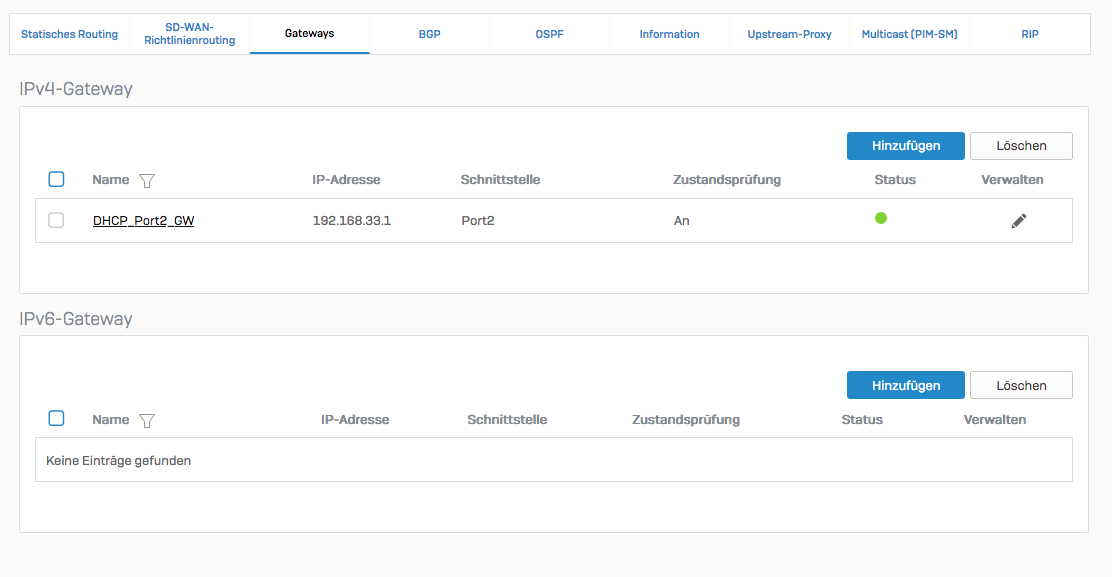Click the Name filter funnel in IPv6-Gateway
1112x577 pixels.
[x=147, y=420]
